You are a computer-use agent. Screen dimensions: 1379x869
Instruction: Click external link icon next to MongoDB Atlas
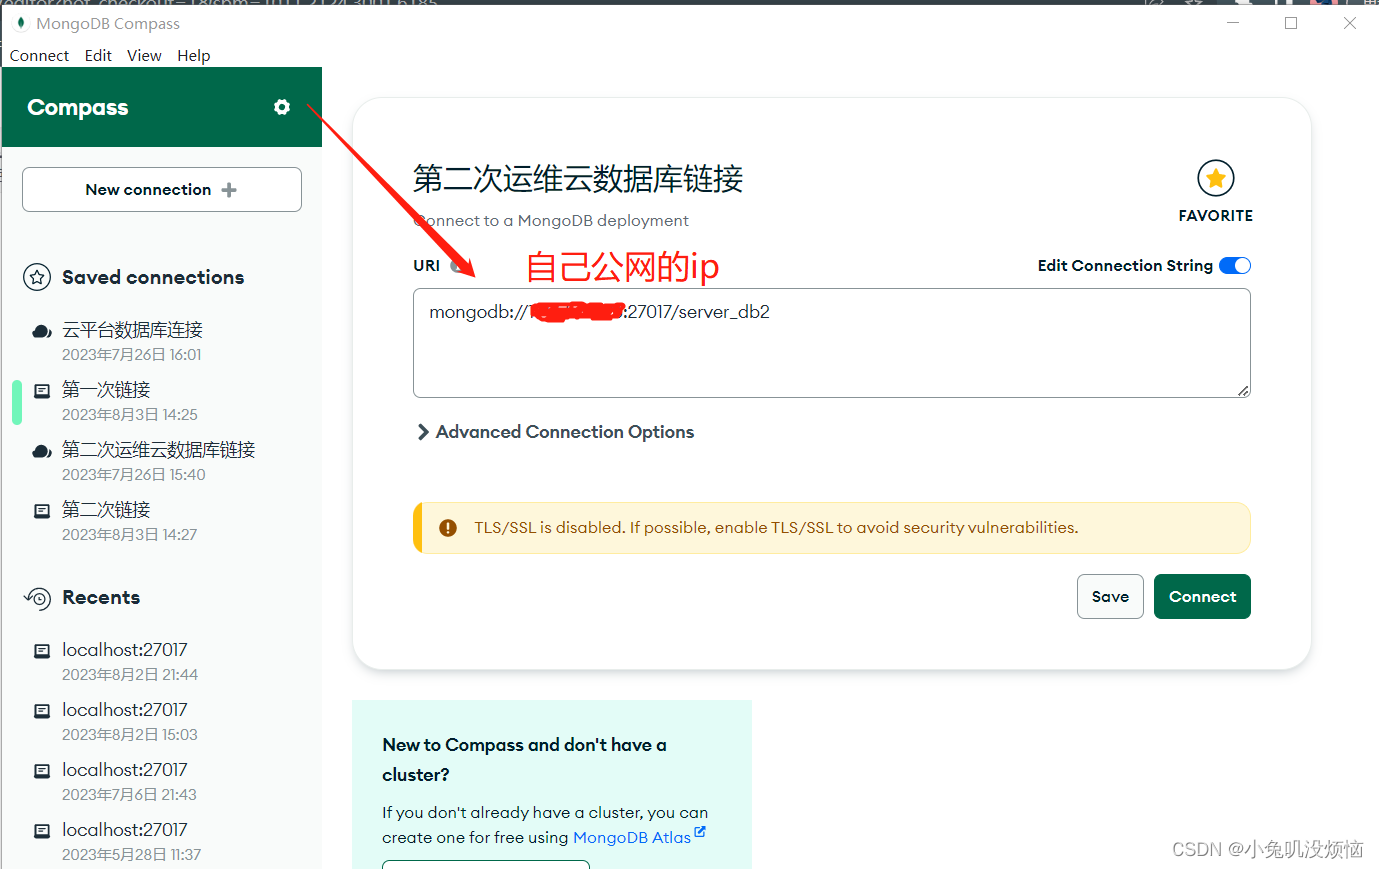coord(700,832)
